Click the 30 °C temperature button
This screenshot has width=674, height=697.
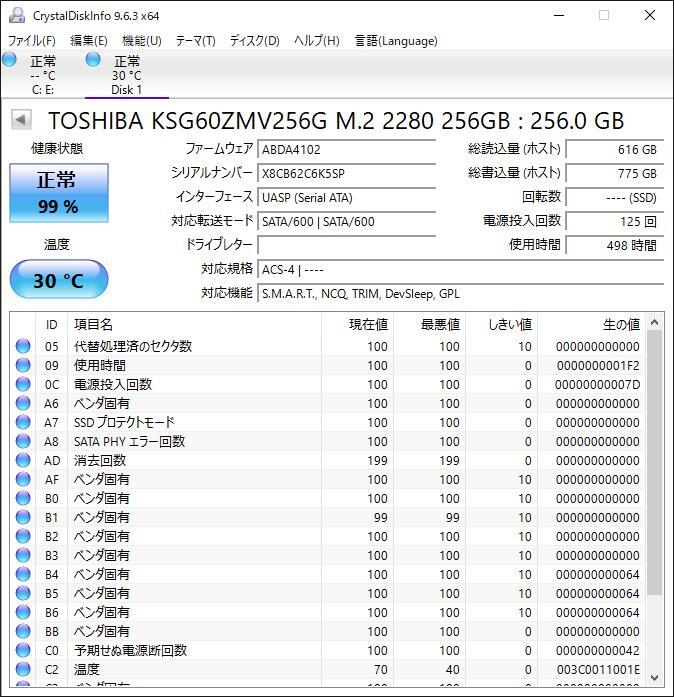point(59,280)
